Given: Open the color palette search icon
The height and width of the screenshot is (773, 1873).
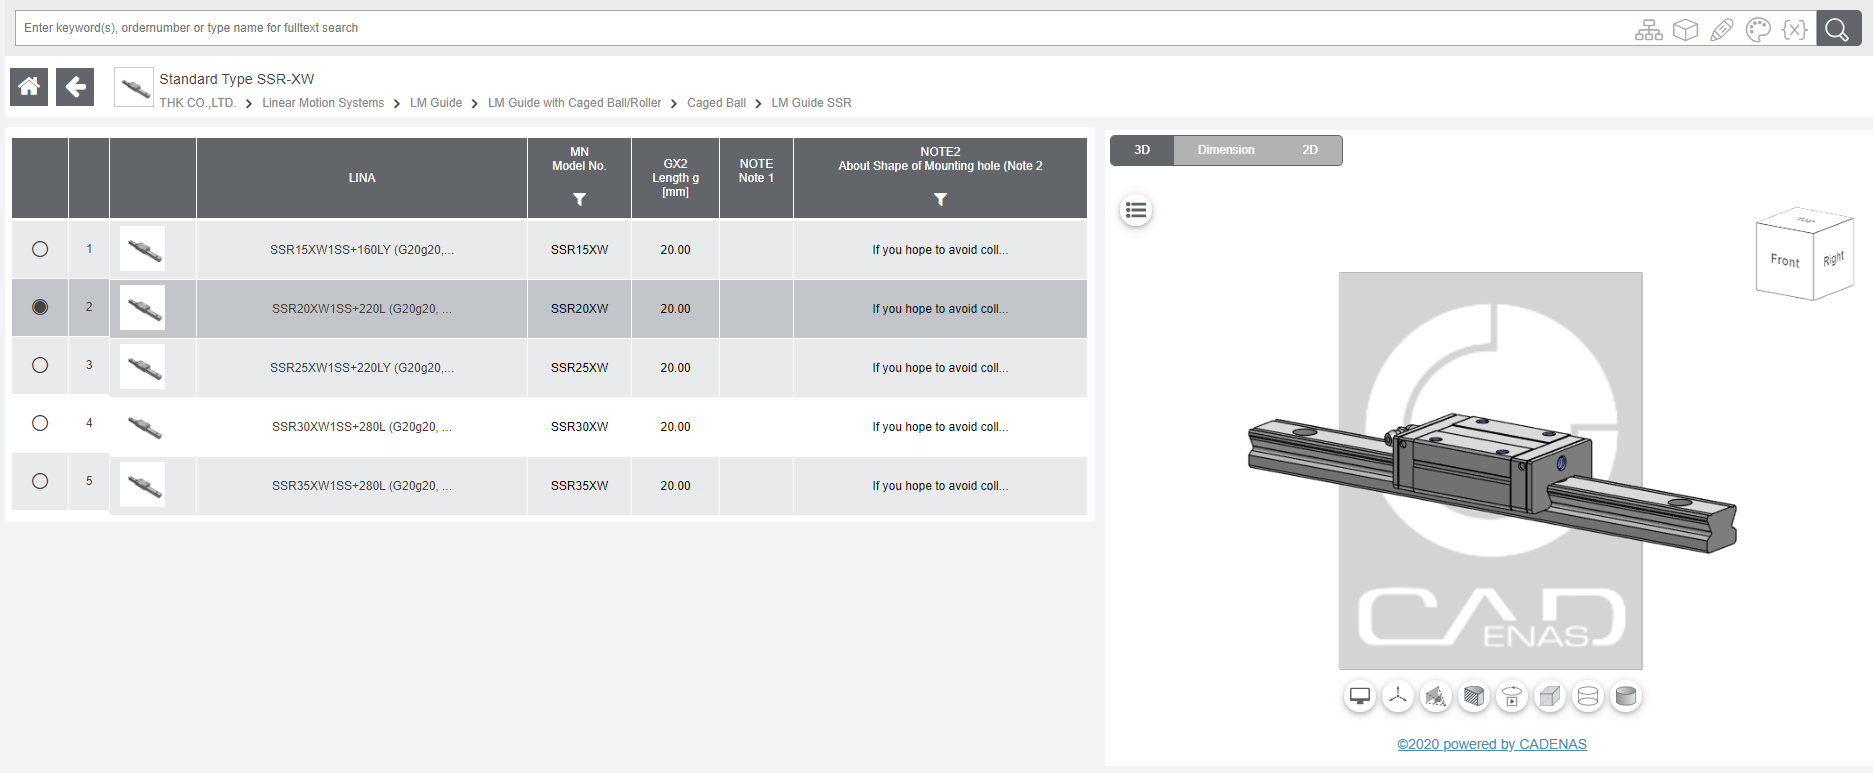Looking at the screenshot, I should pos(1758,30).
